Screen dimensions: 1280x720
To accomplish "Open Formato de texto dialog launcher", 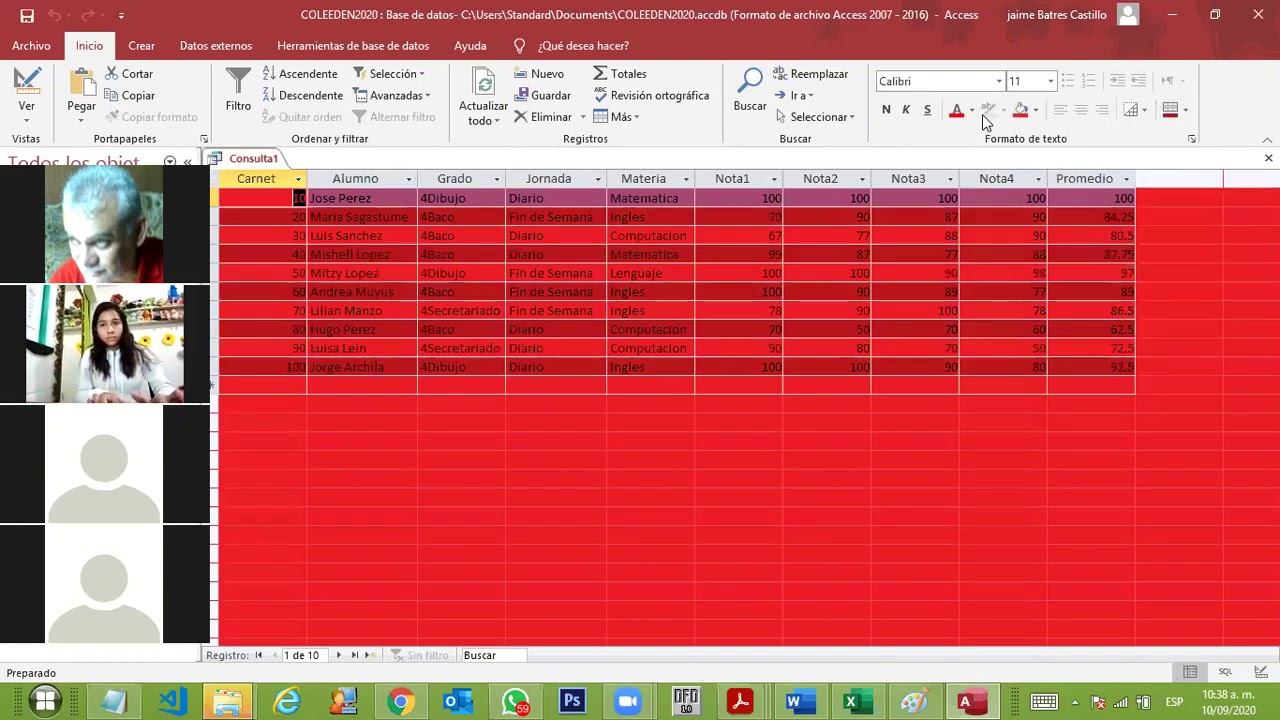I will pyautogui.click(x=1191, y=139).
